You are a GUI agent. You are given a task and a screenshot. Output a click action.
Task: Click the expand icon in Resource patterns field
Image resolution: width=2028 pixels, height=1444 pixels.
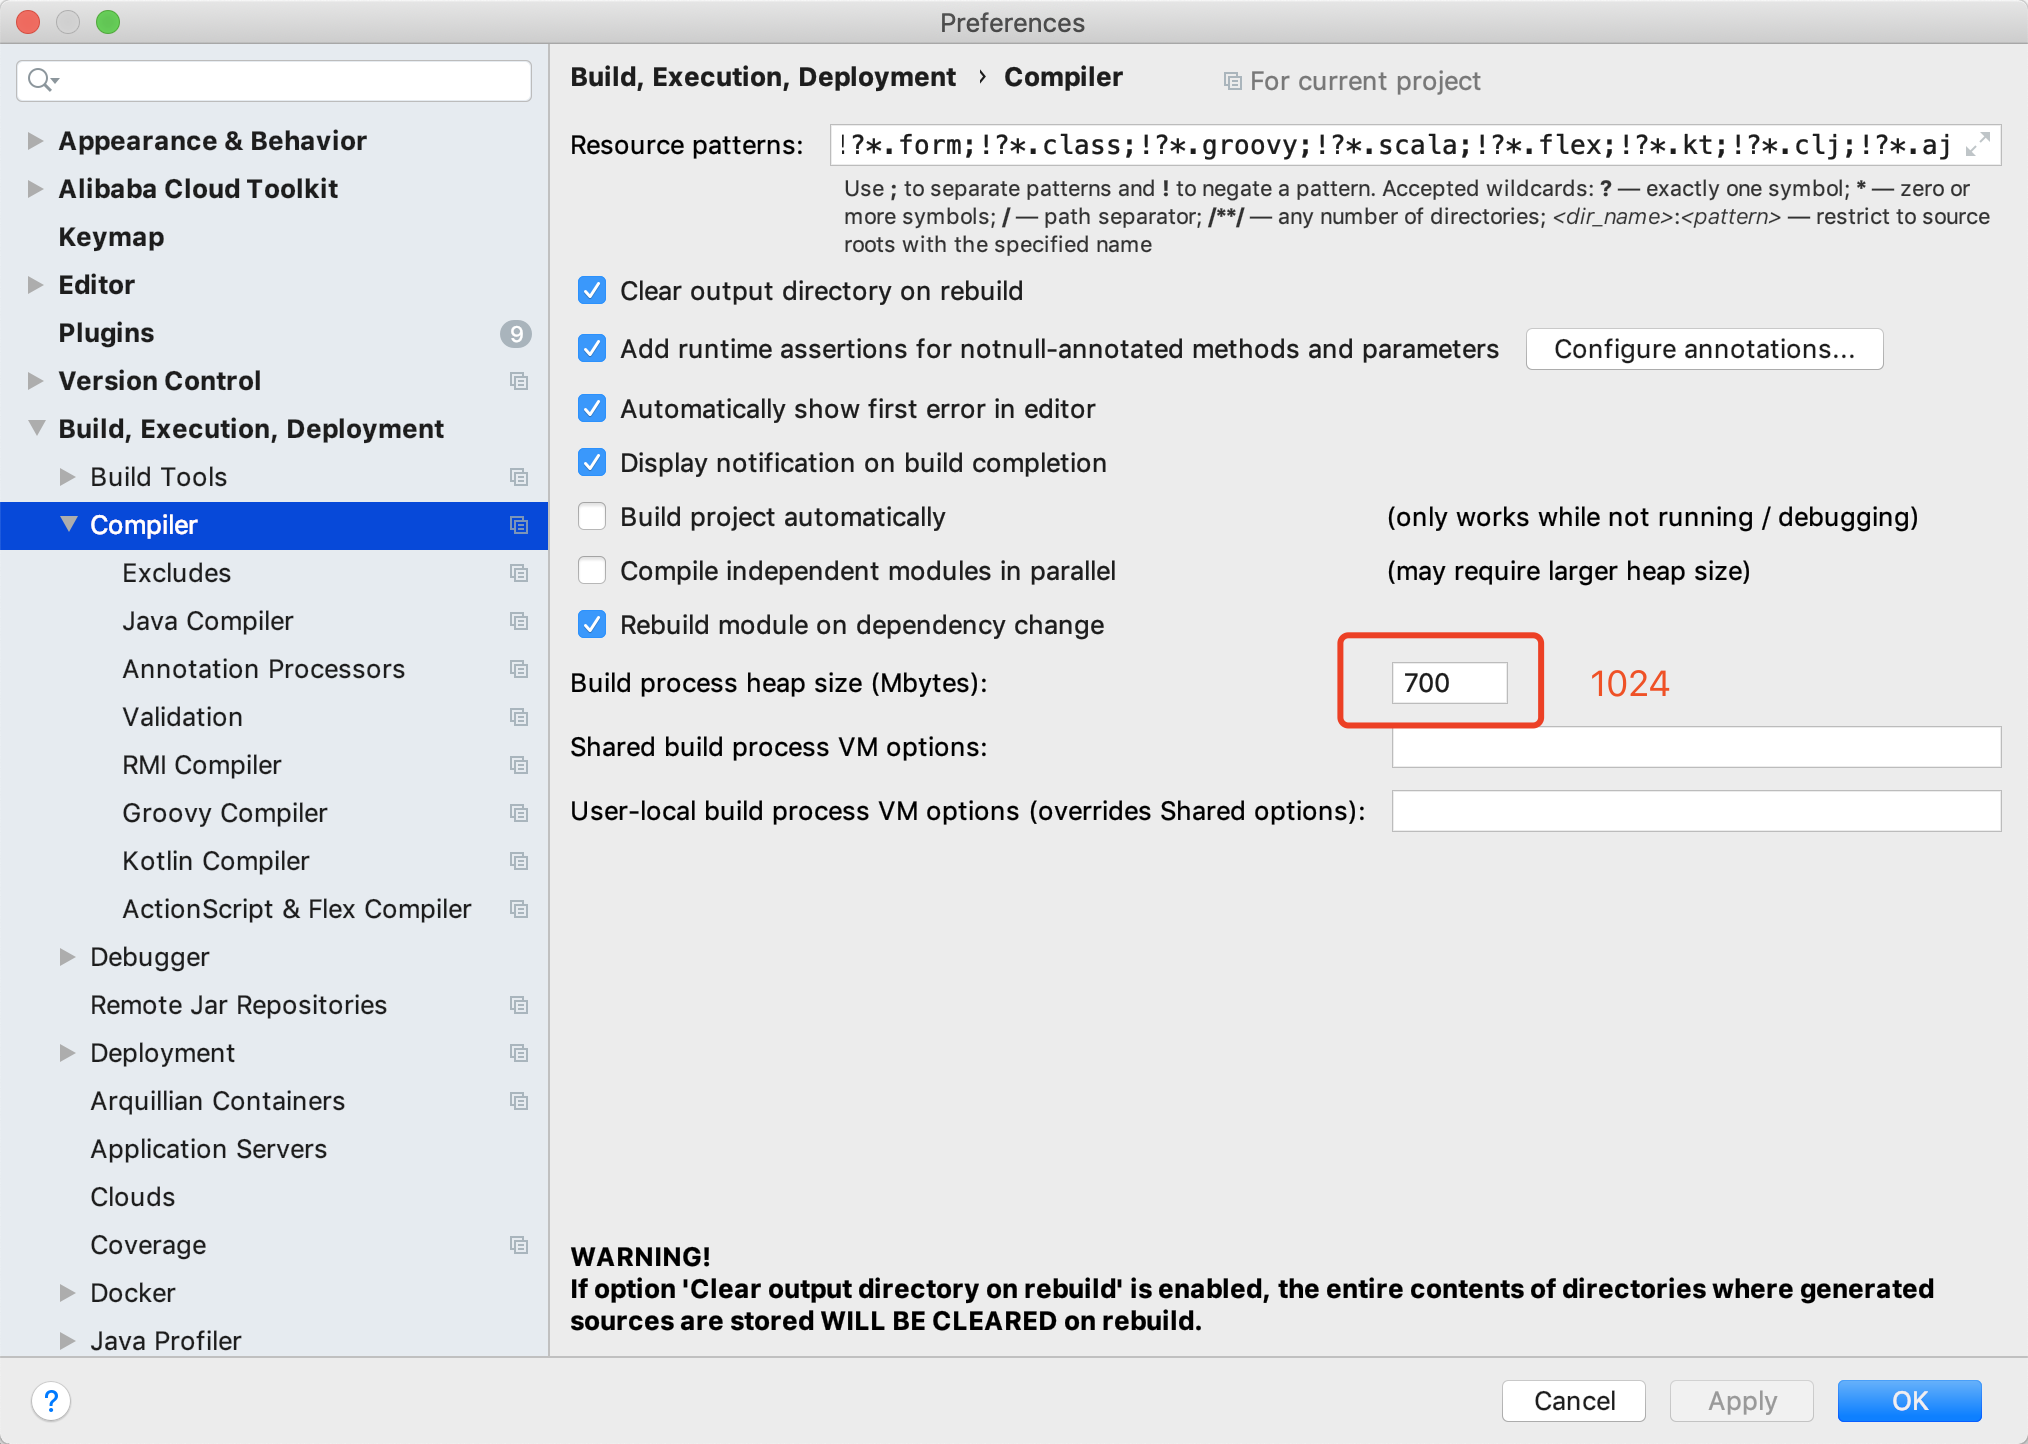(x=1977, y=145)
